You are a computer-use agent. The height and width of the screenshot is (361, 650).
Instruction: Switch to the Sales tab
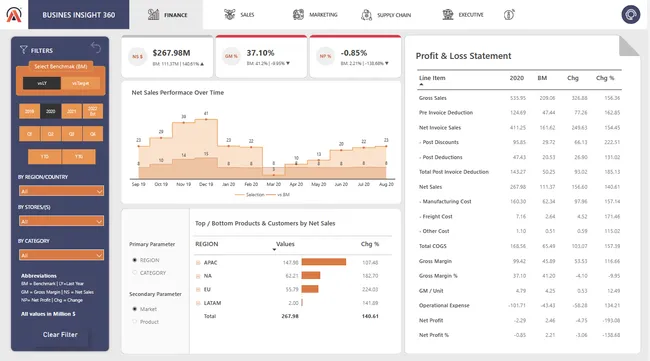tap(239, 15)
